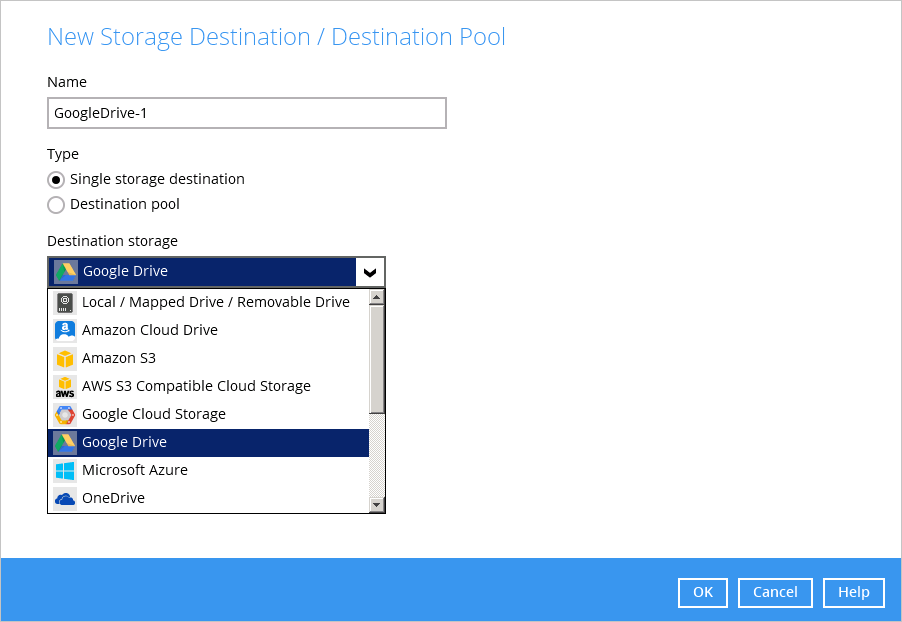Click the Local / Mapped Drive hard disk icon

[x=65, y=302]
